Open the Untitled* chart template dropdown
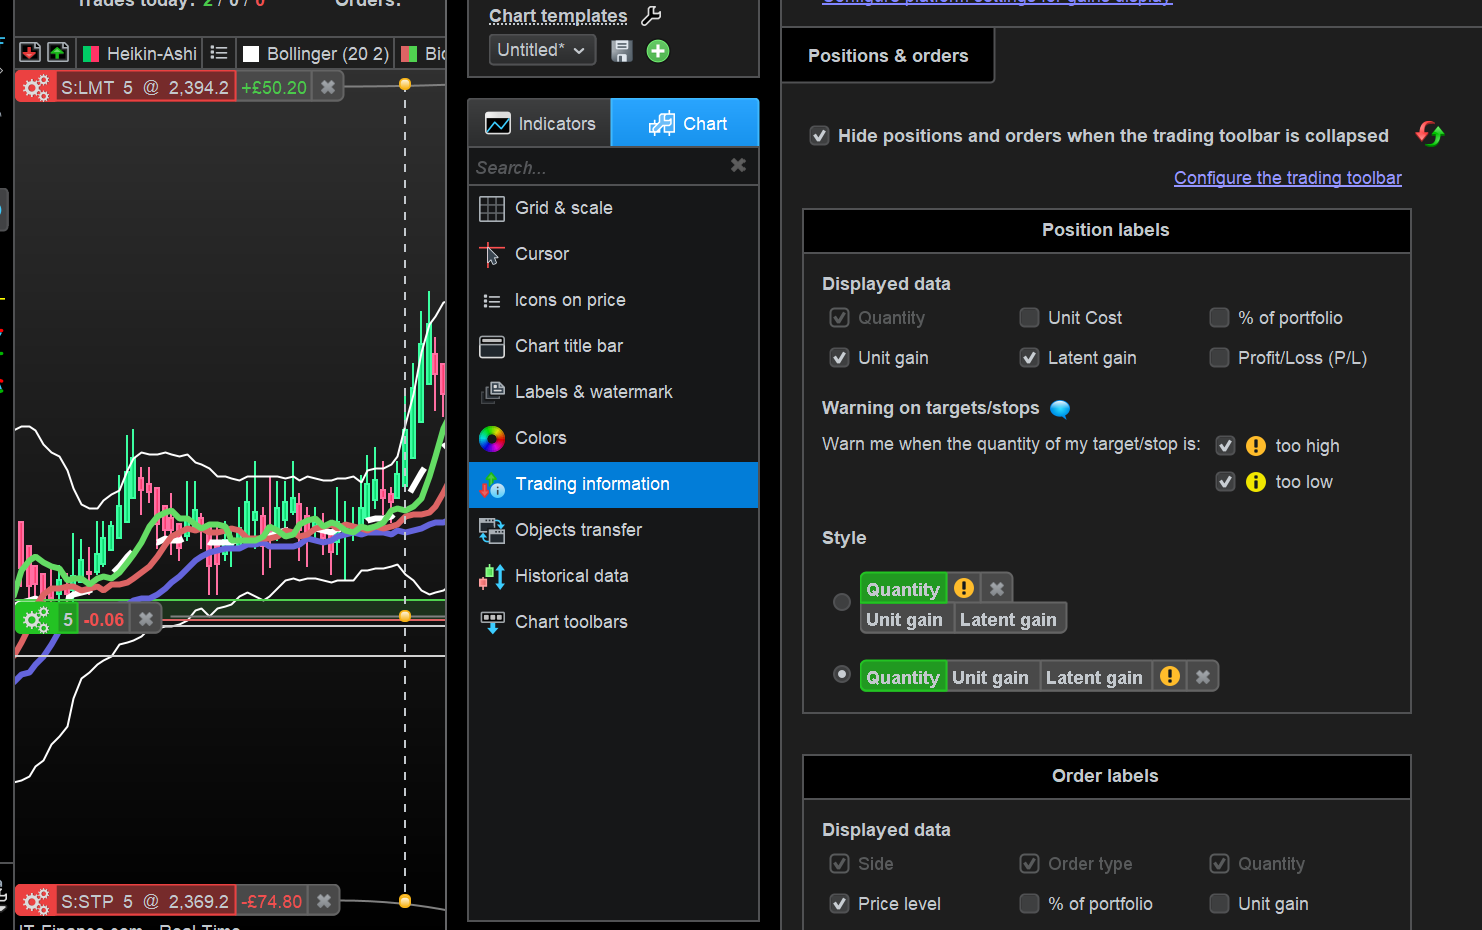The height and width of the screenshot is (930, 1482). coord(542,50)
